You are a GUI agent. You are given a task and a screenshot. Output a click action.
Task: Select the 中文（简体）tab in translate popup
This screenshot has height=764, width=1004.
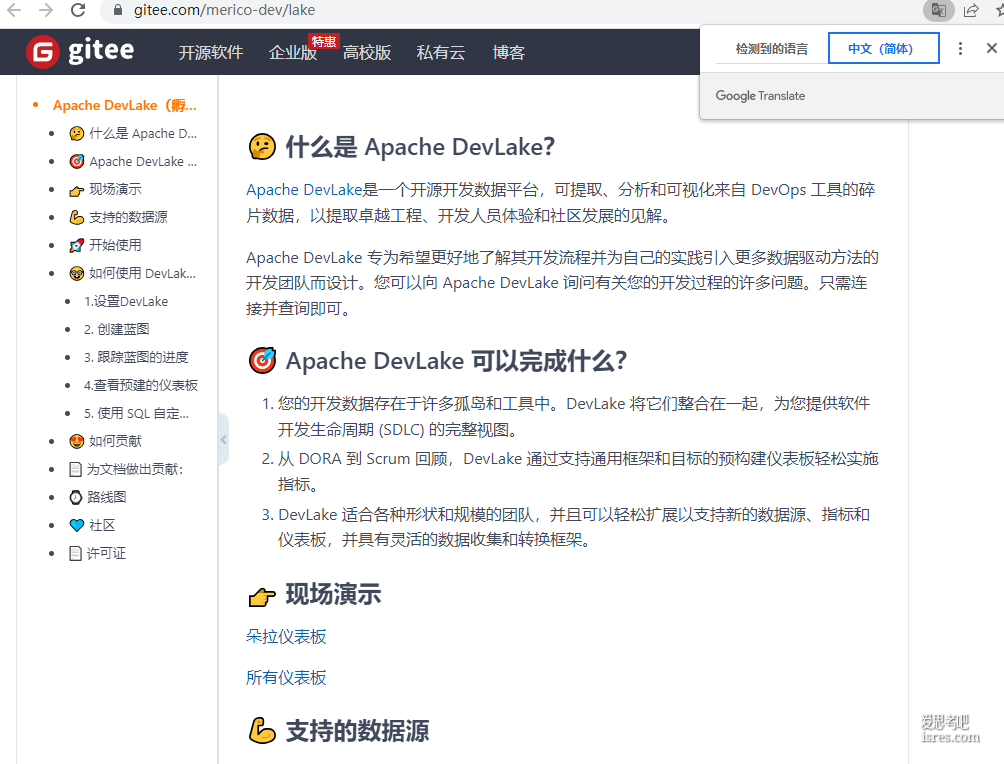point(884,49)
